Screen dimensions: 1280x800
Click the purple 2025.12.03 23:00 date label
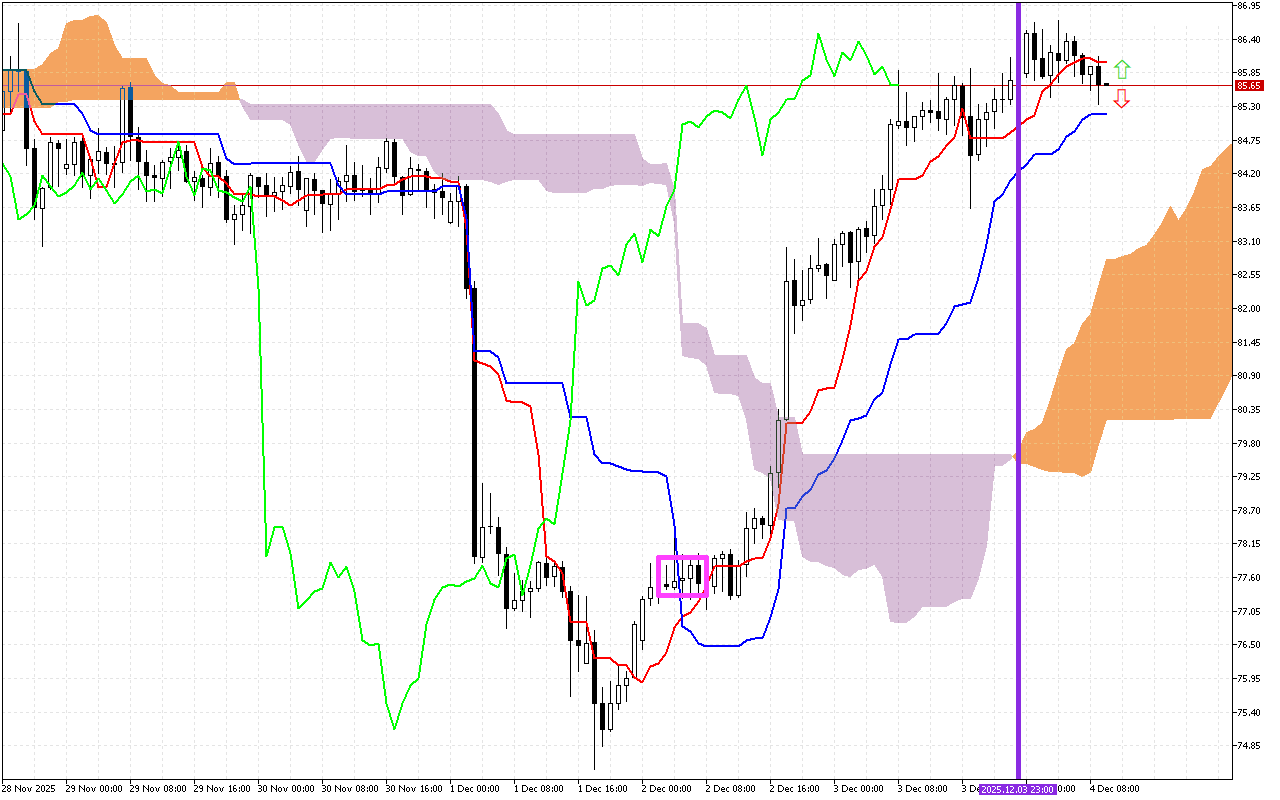click(1018, 789)
